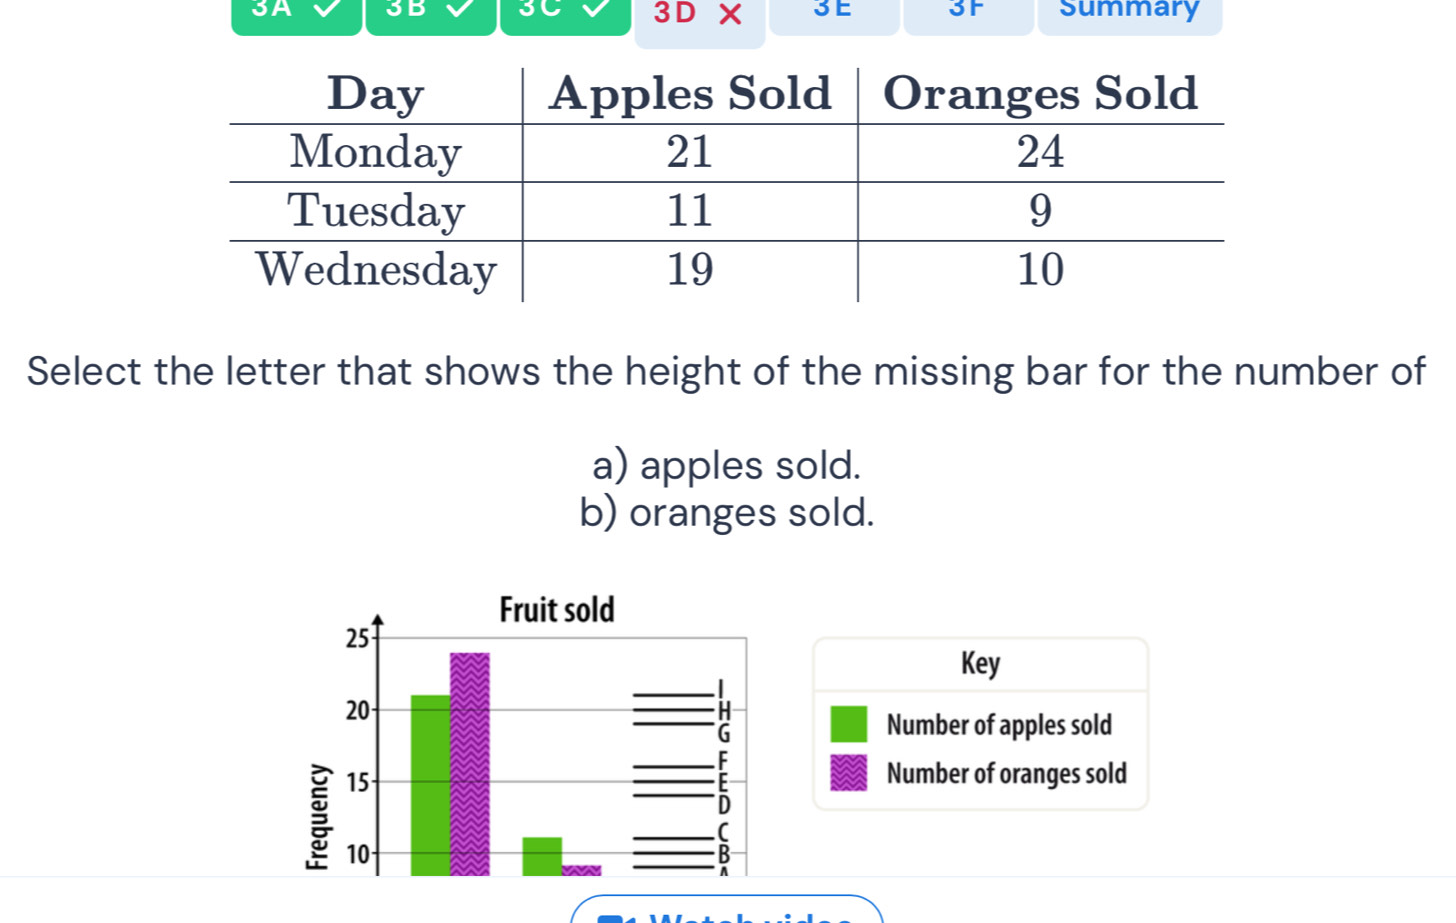Viewport: 1456px width, 923px height.
Task: Click the tall green Monday apples bar
Action: pos(430,785)
